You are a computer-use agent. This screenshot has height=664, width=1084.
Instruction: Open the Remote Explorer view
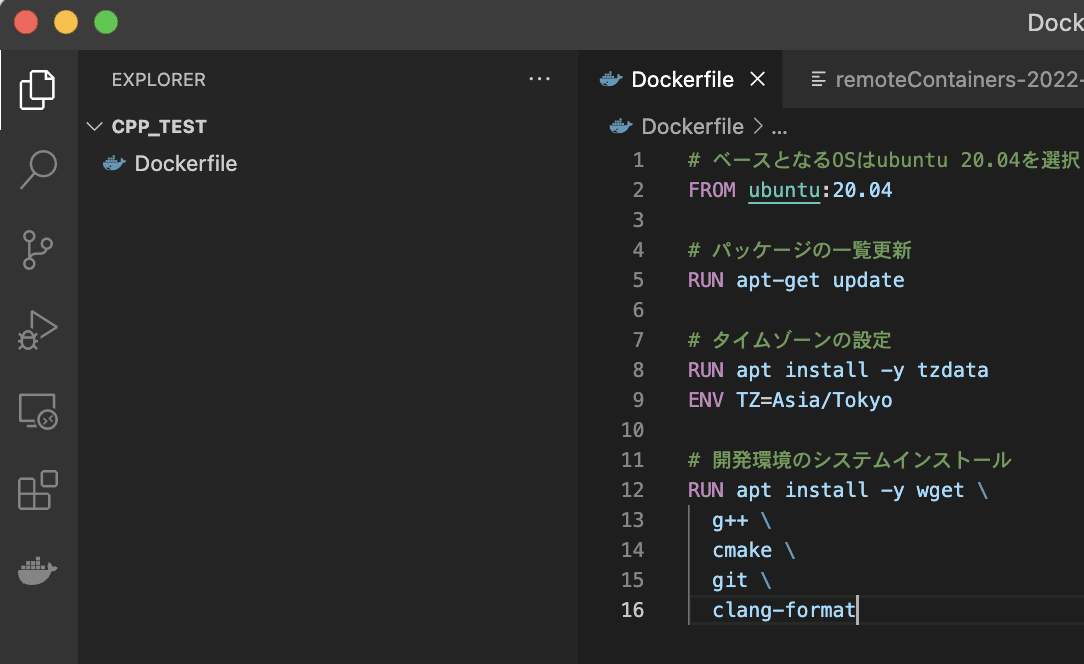coord(37,411)
